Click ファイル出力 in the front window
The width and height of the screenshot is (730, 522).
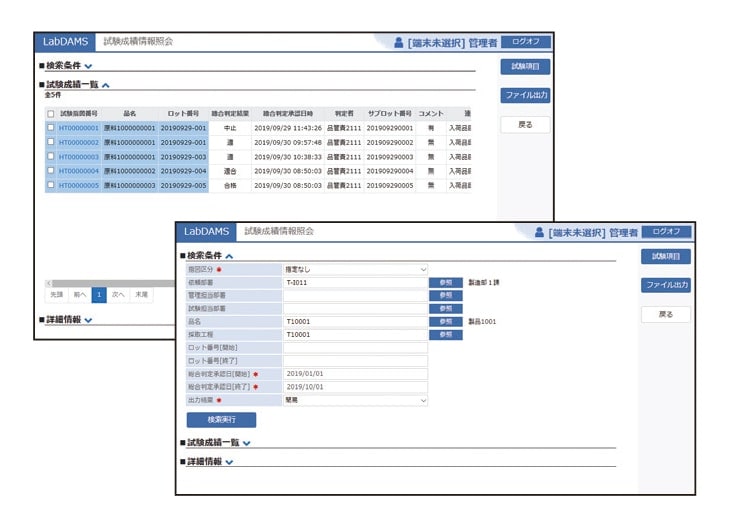[x=665, y=285]
